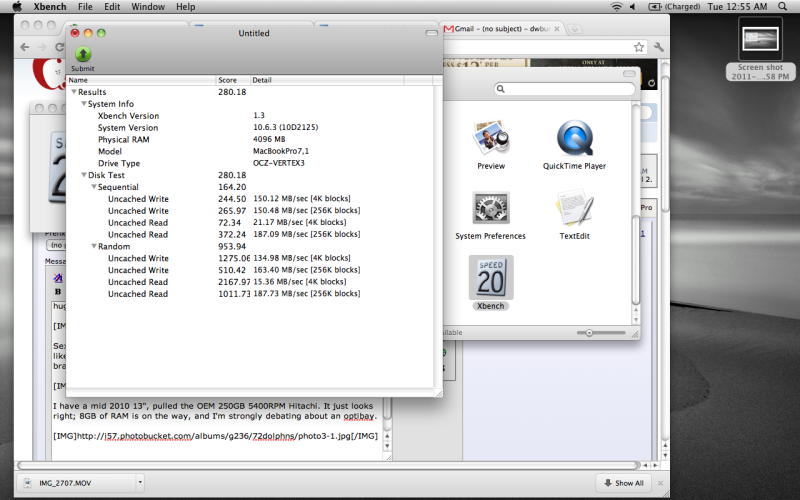Collapse the Random results group

tap(94, 246)
